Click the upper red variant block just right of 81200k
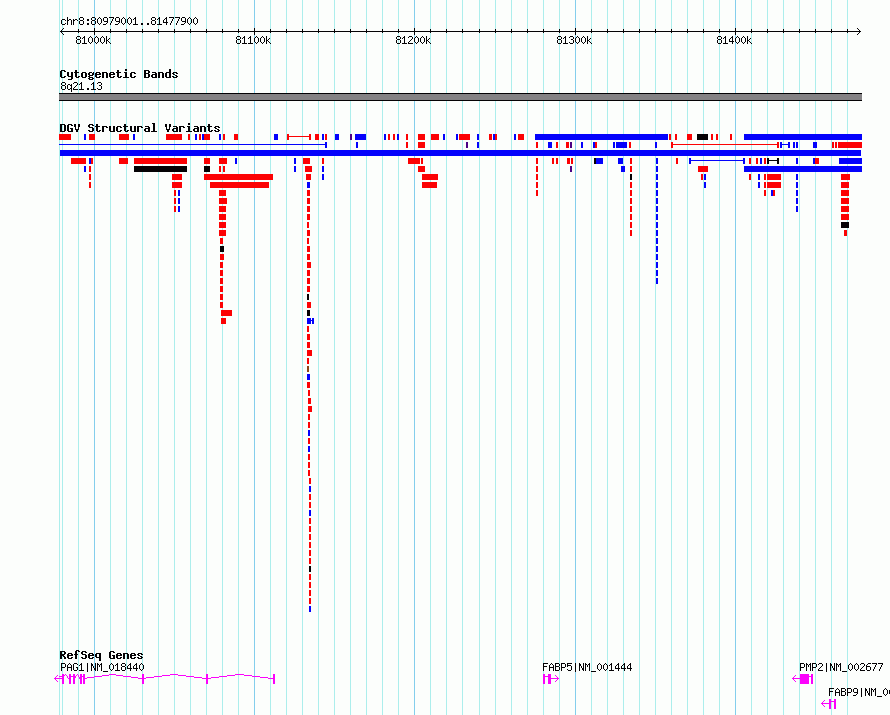 [430, 177]
